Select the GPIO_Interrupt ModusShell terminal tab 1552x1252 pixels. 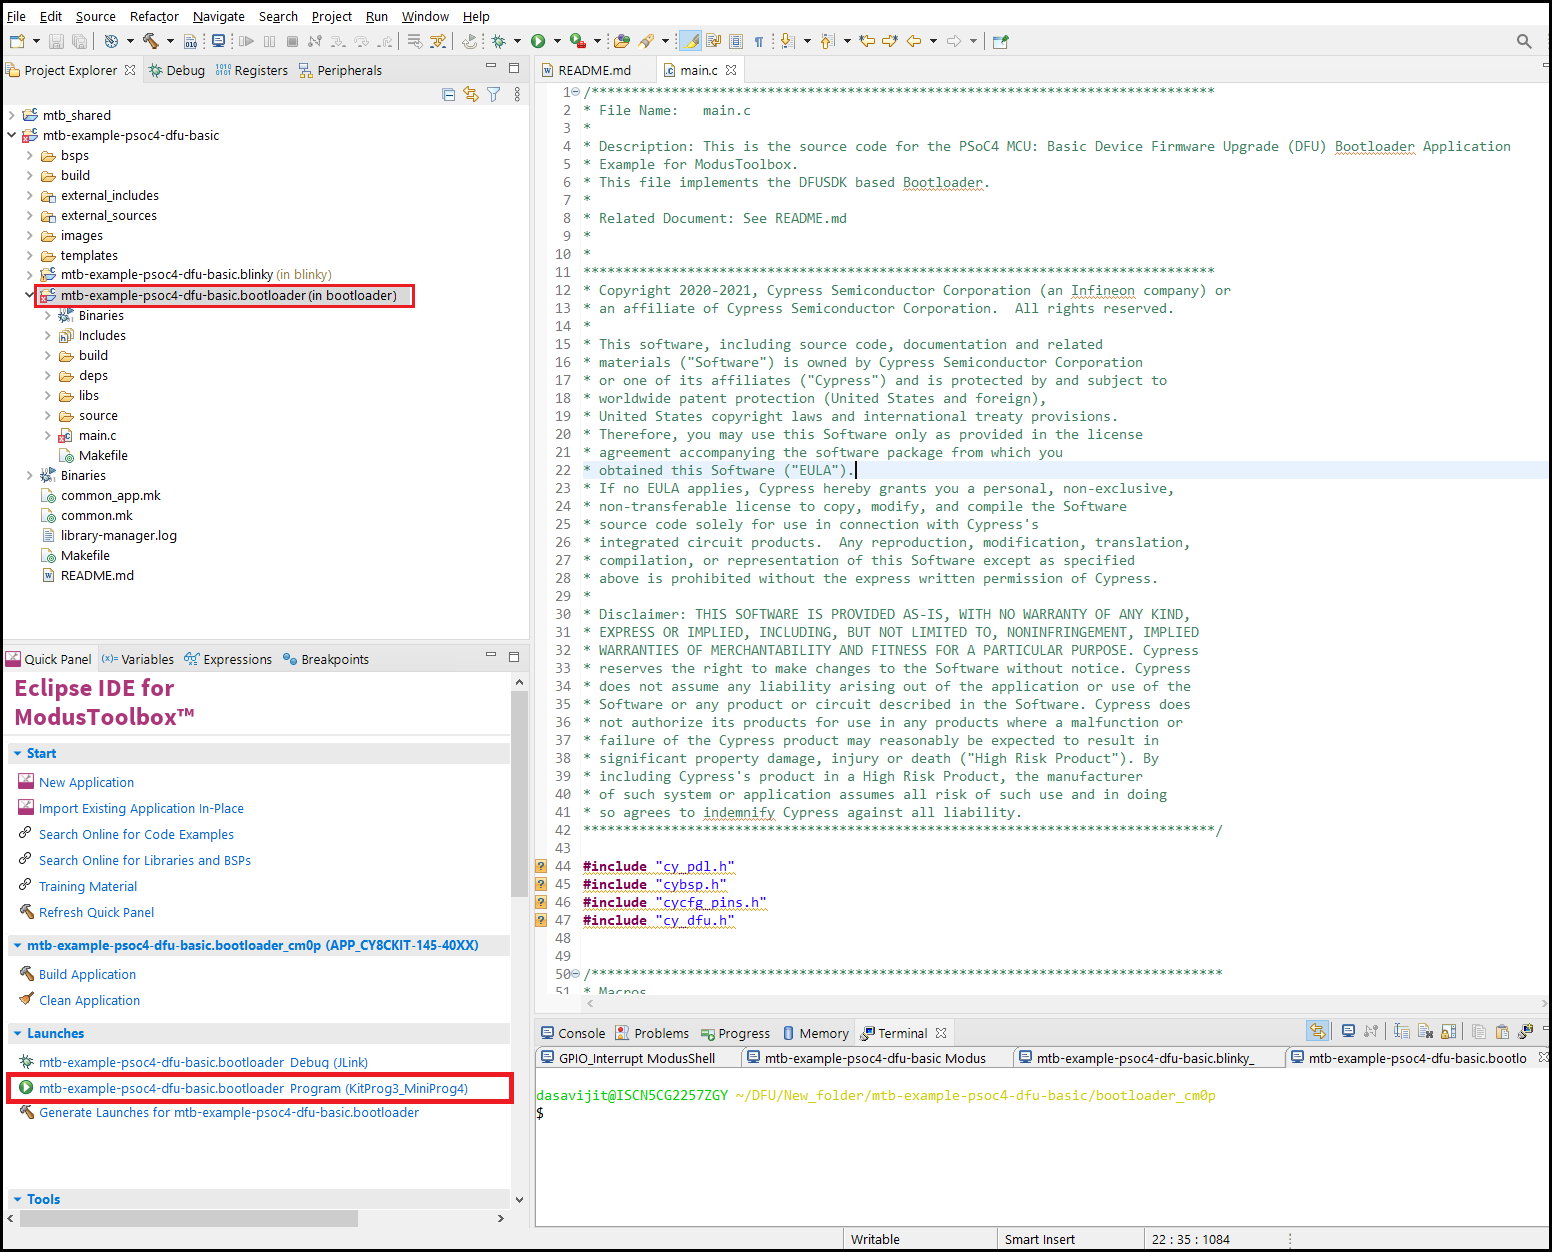(x=637, y=1058)
